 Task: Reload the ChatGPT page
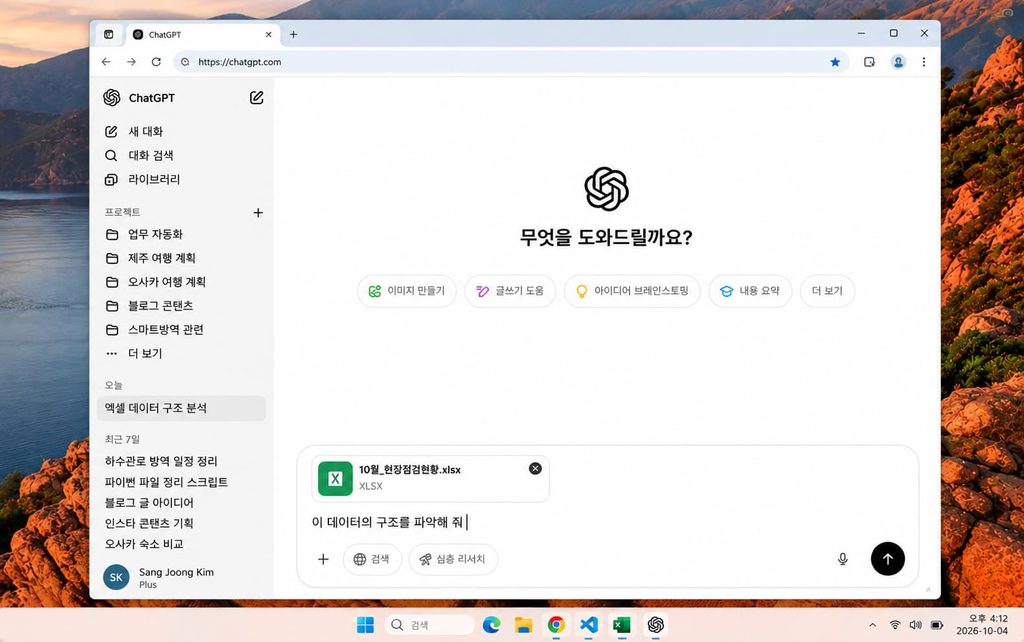(x=156, y=62)
